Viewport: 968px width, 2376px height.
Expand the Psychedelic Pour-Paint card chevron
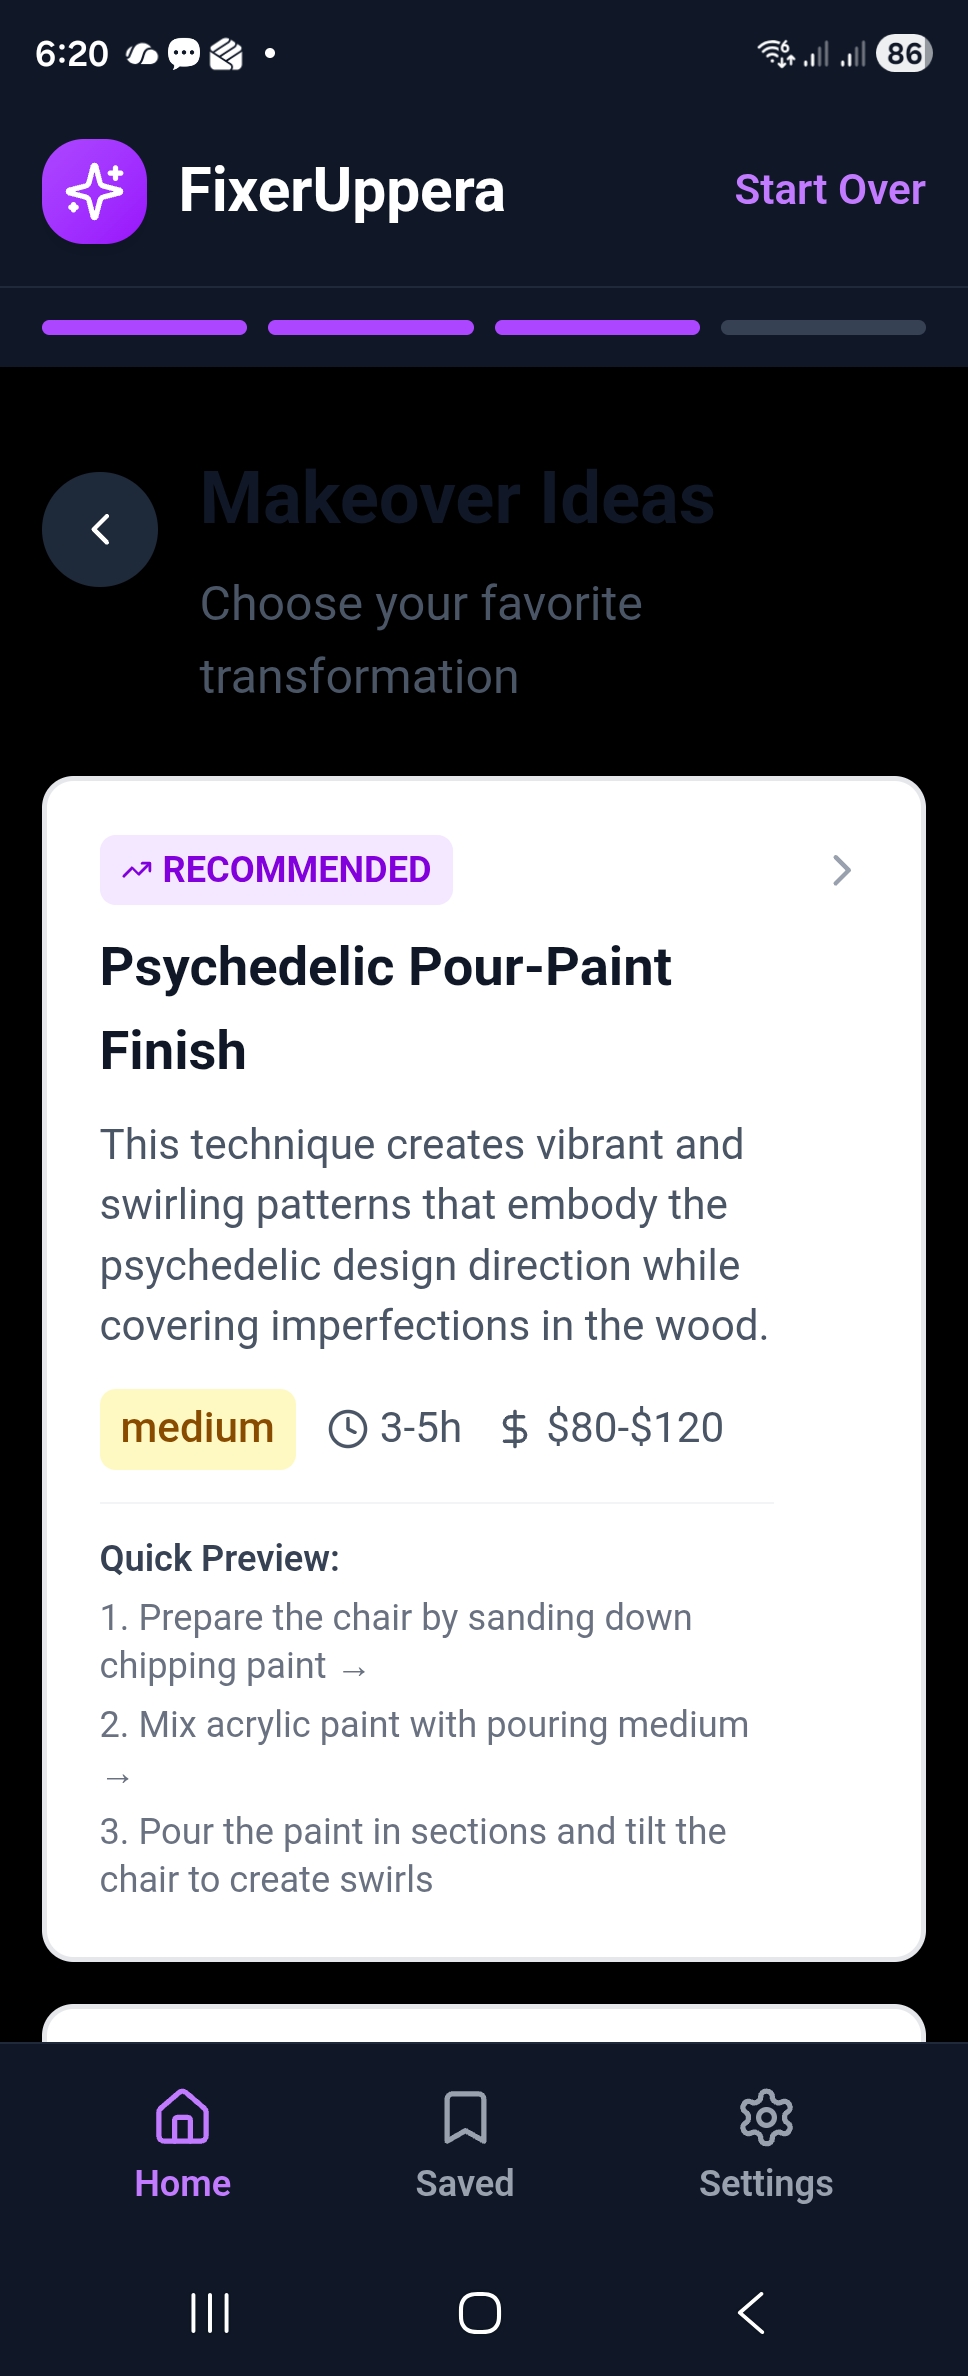tap(842, 870)
